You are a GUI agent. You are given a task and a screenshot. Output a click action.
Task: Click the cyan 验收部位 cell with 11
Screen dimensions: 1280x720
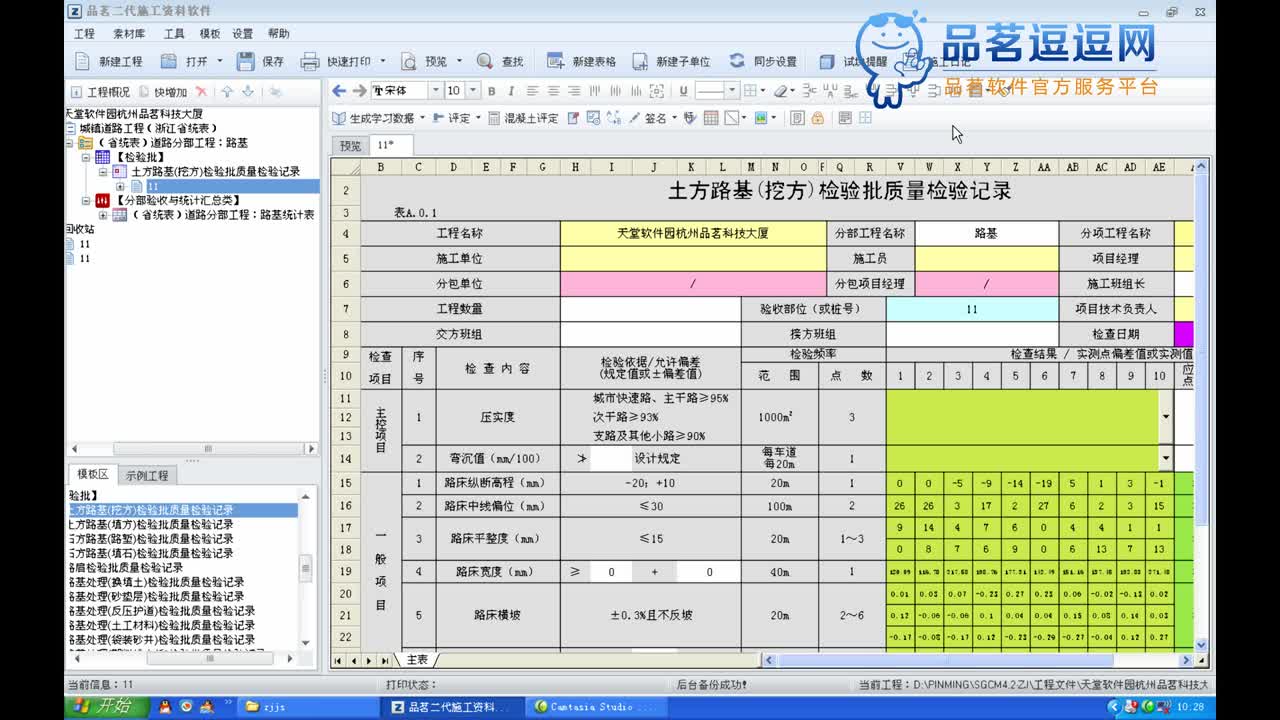[972, 309]
